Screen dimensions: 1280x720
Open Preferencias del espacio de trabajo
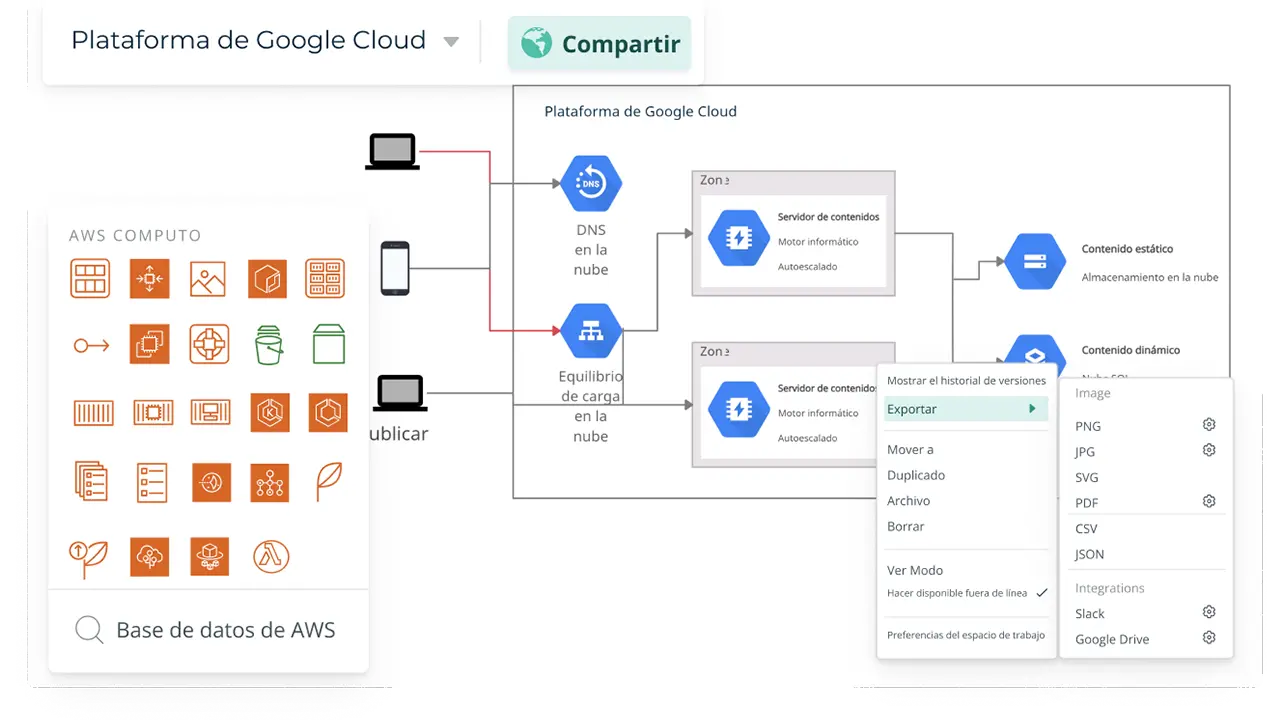pos(966,635)
